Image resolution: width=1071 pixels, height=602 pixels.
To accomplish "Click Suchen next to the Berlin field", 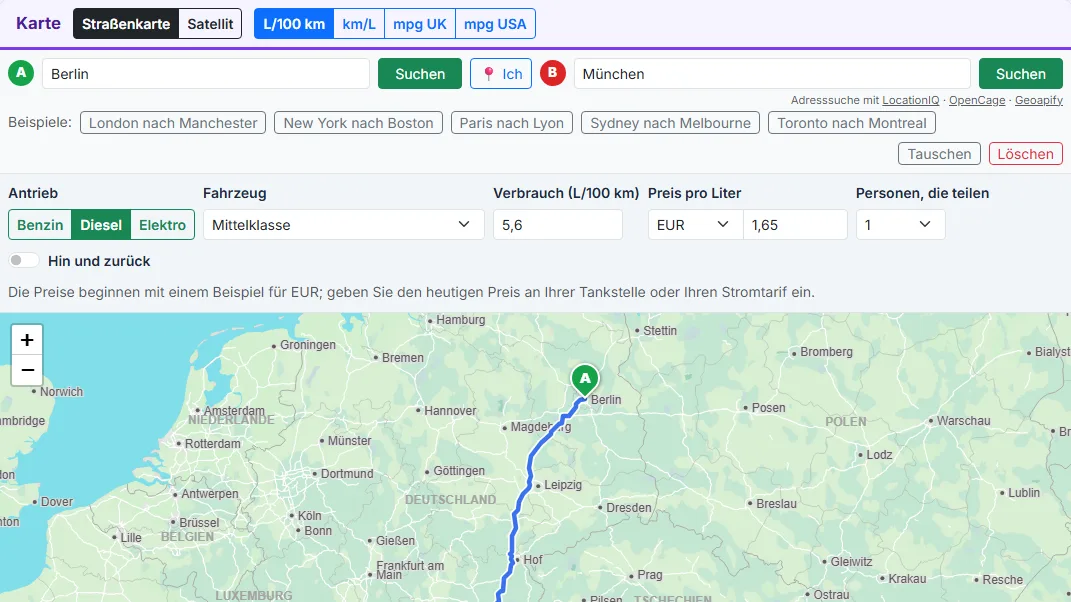I will click(419, 74).
